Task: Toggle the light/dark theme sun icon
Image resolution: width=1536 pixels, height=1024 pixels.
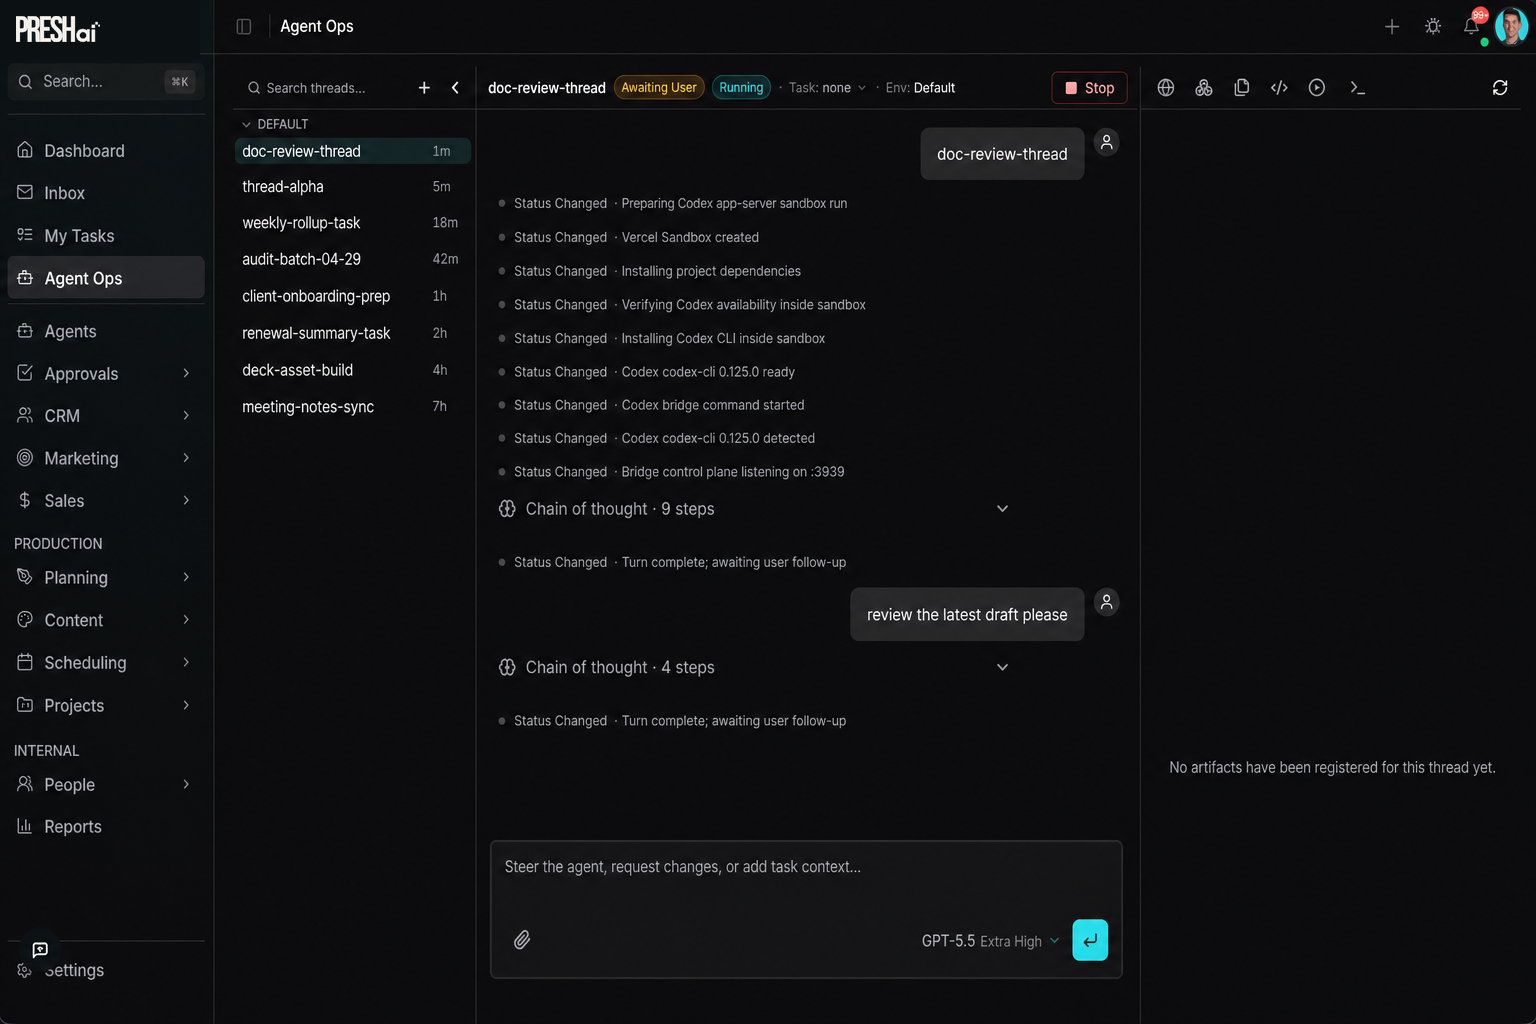Action: click(1432, 27)
